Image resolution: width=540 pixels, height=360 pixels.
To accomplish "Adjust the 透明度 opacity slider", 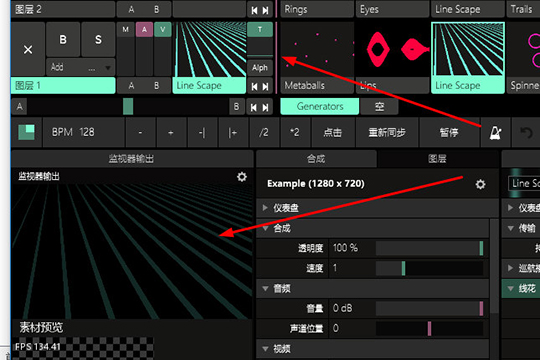I will coord(429,248).
